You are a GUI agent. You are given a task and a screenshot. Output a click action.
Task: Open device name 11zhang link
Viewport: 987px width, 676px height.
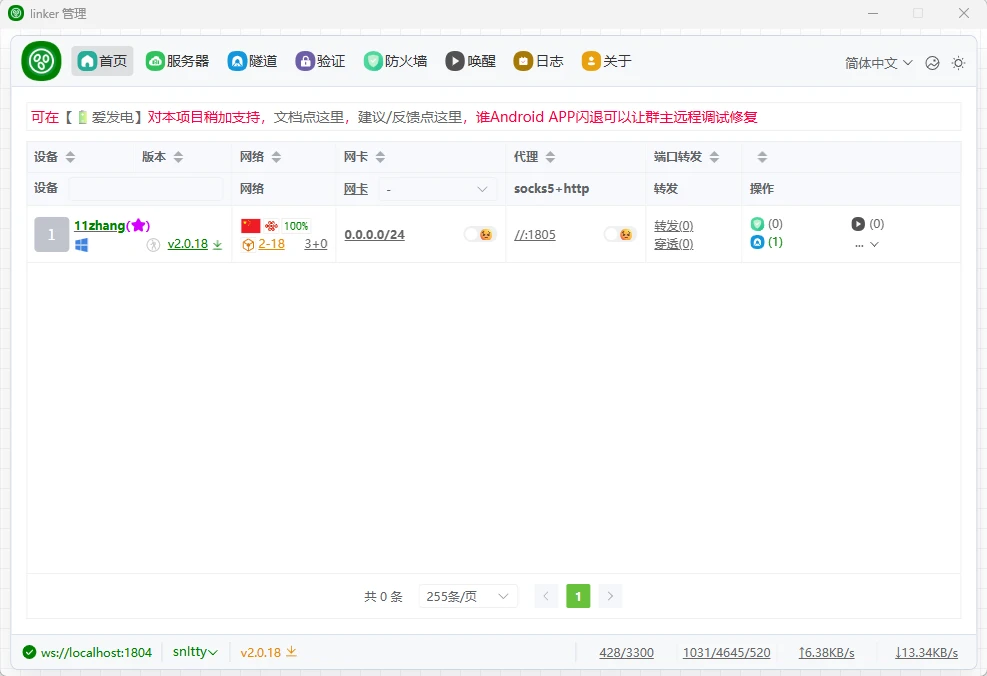pyautogui.click(x=99, y=225)
